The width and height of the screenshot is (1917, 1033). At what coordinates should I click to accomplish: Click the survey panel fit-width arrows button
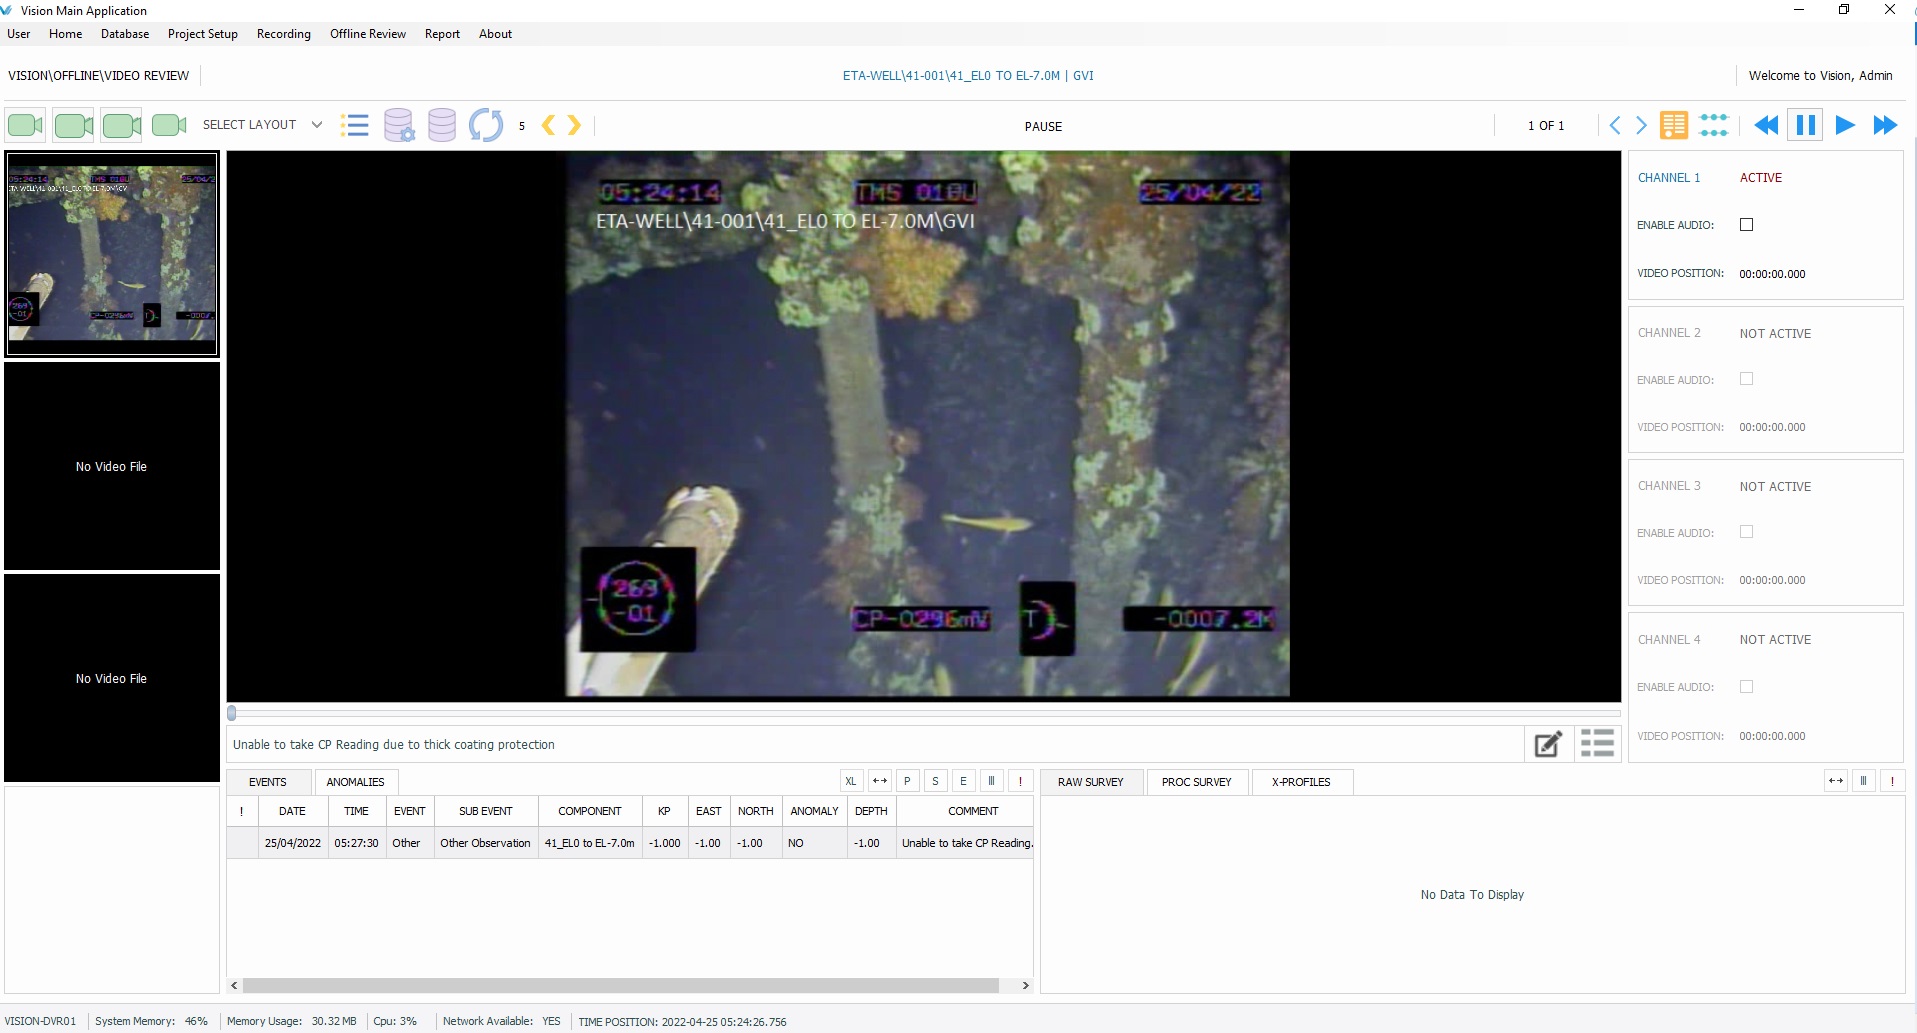pos(1836,781)
